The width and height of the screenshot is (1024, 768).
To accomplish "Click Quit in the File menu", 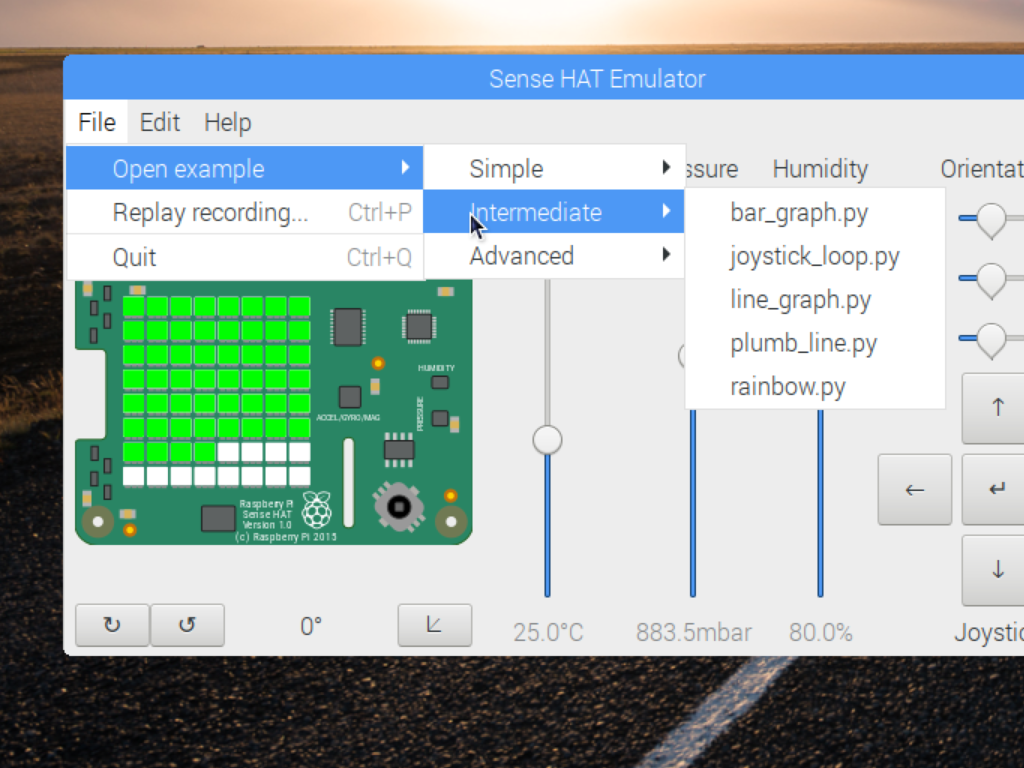I will pos(245,257).
